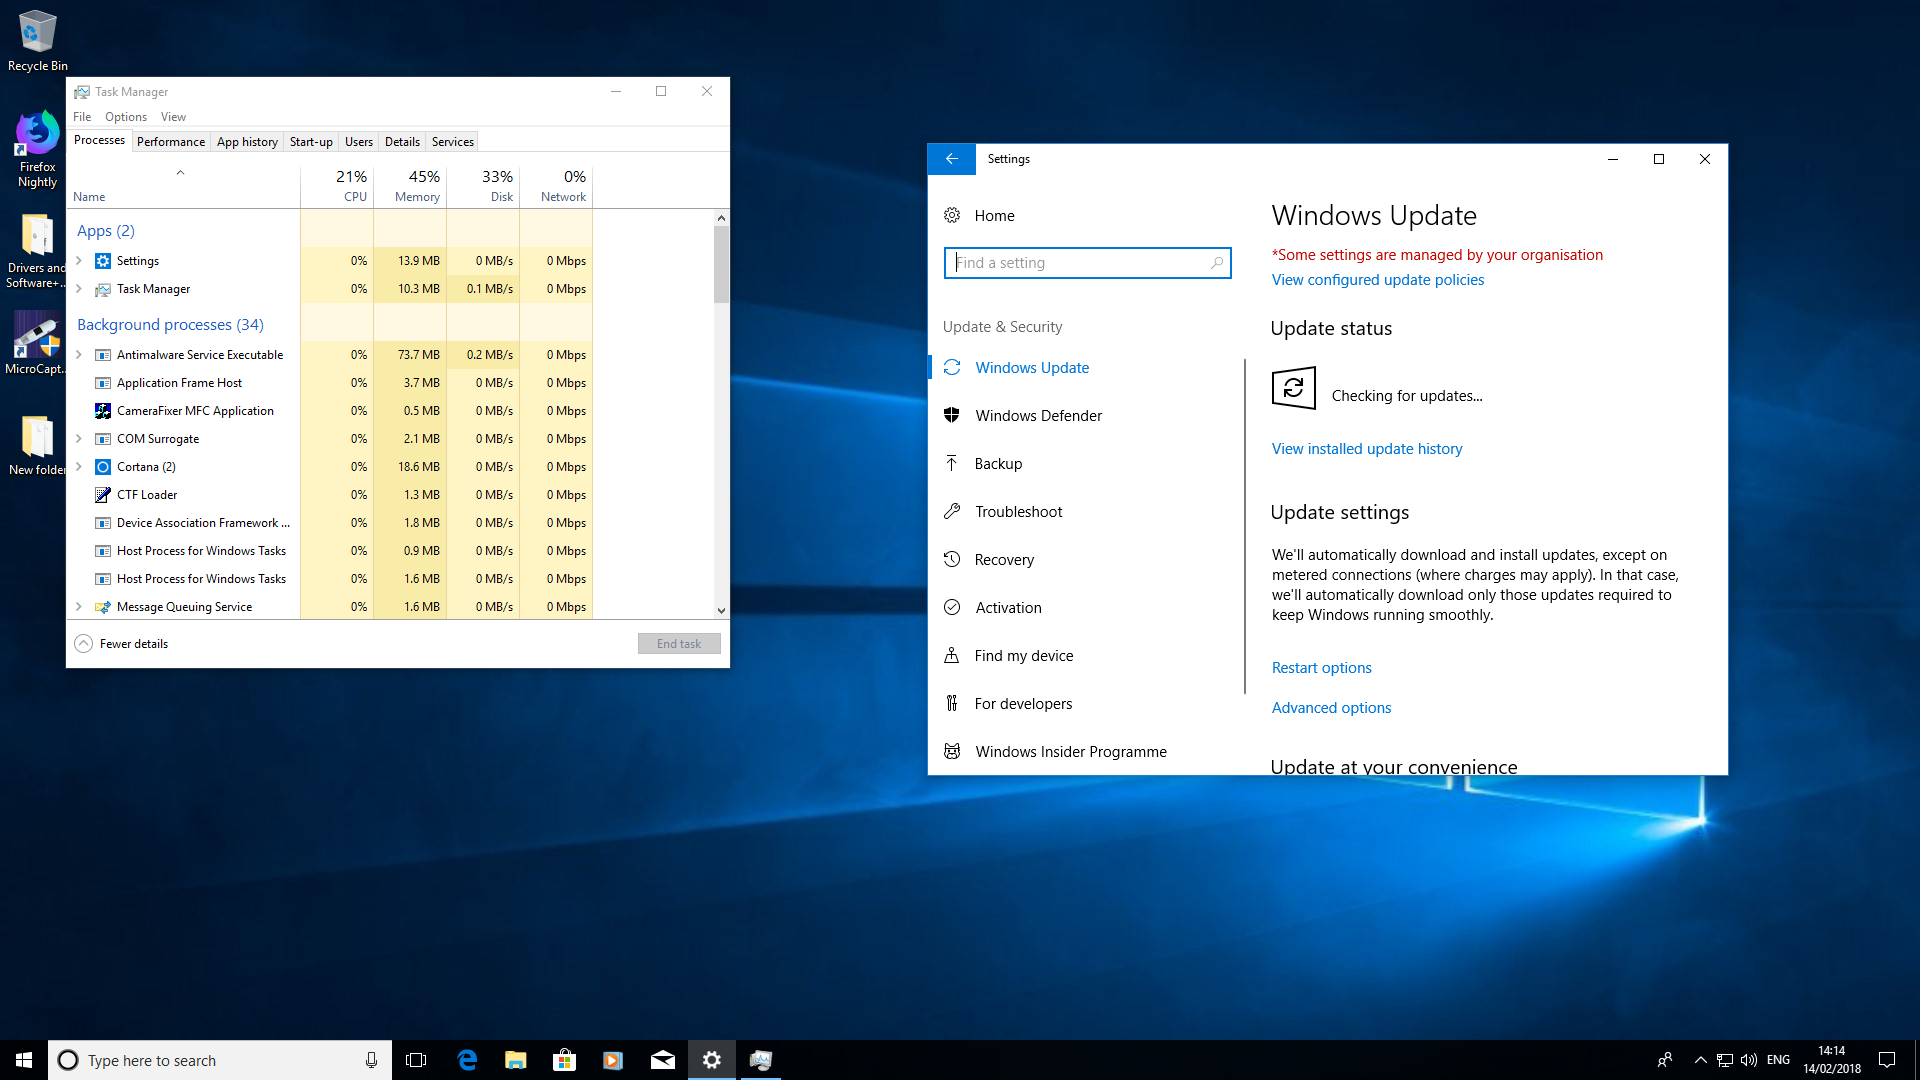Image resolution: width=1920 pixels, height=1080 pixels.
Task: Click the Find my device person icon
Action: click(952, 655)
